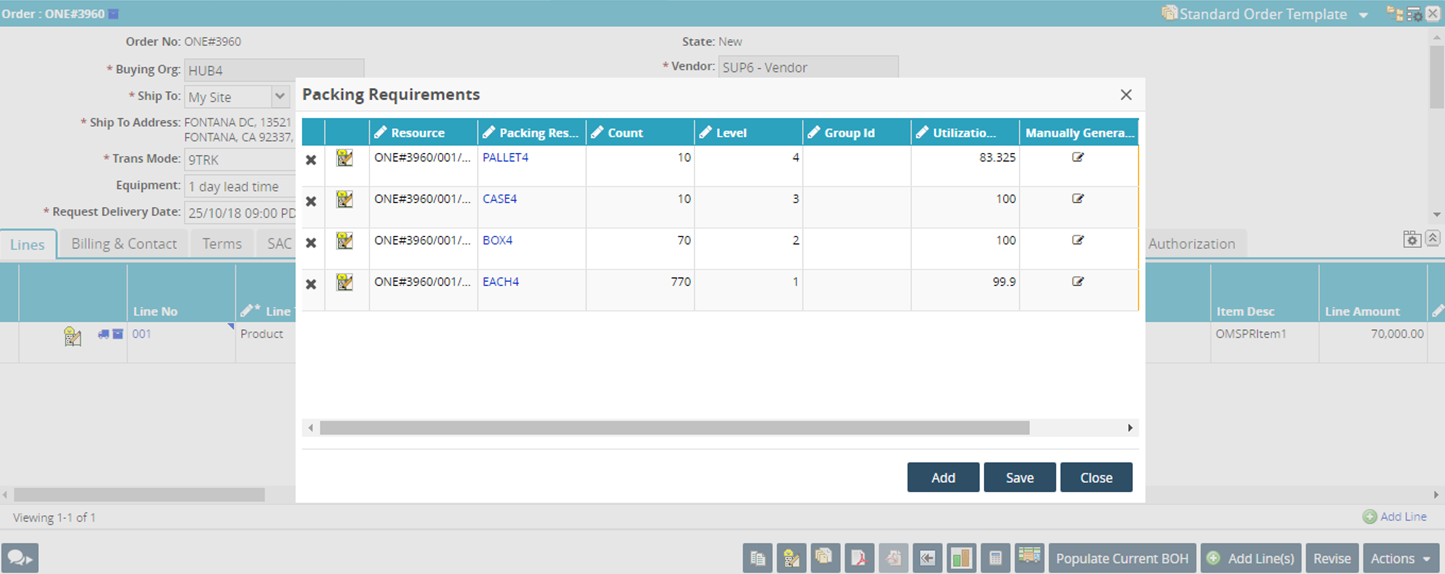Open line number 001 link
This screenshot has height=574, width=1445.
[x=142, y=334]
